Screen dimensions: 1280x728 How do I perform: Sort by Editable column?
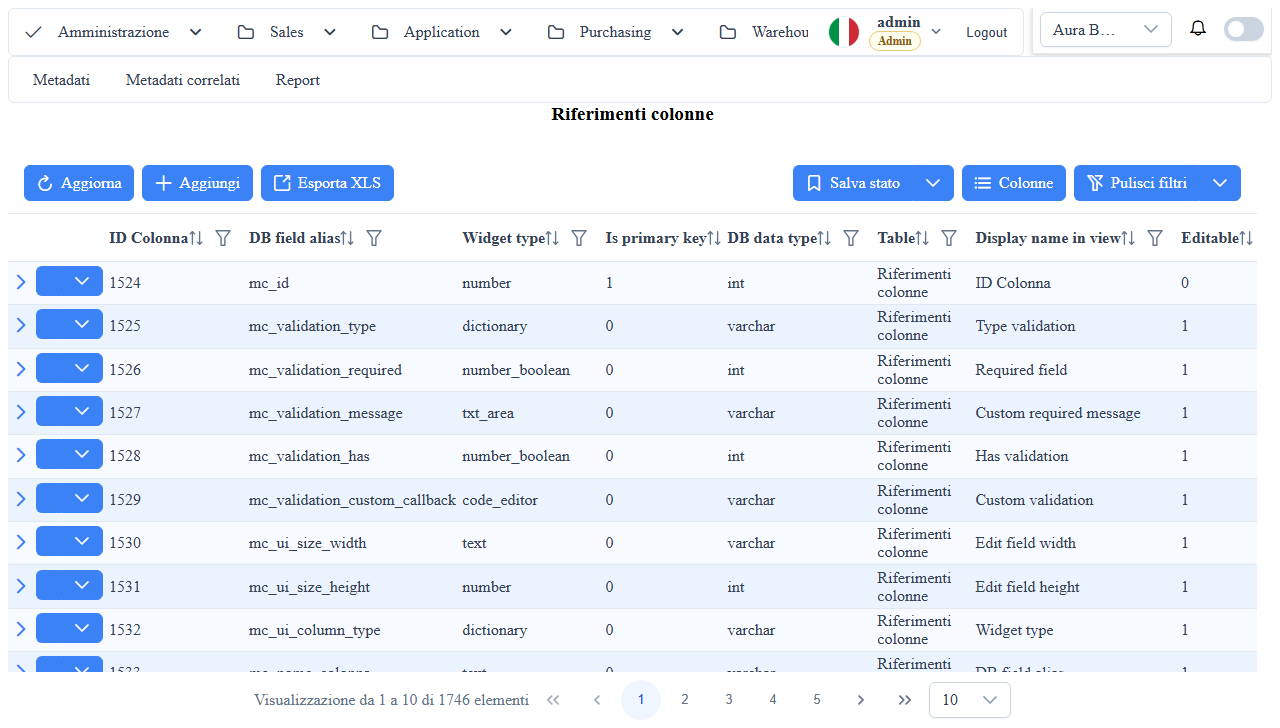(x=1246, y=238)
